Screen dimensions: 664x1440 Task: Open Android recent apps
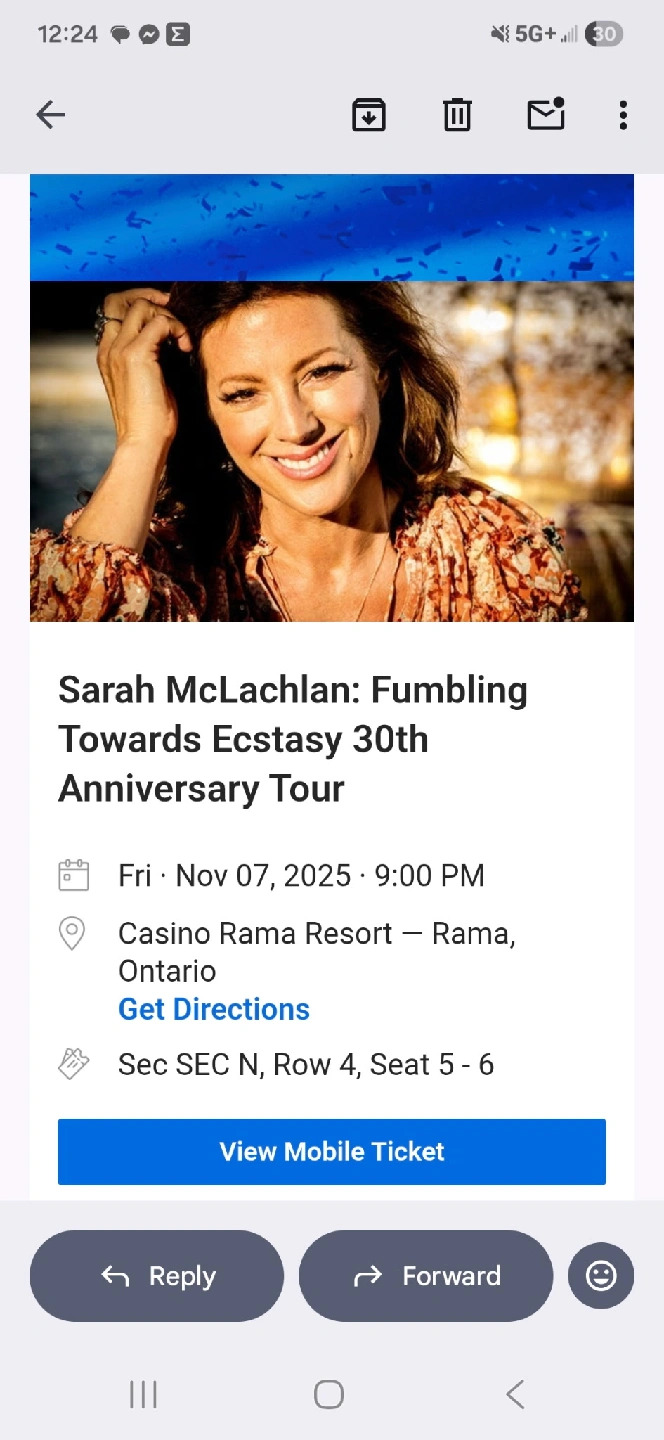[144, 1394]
